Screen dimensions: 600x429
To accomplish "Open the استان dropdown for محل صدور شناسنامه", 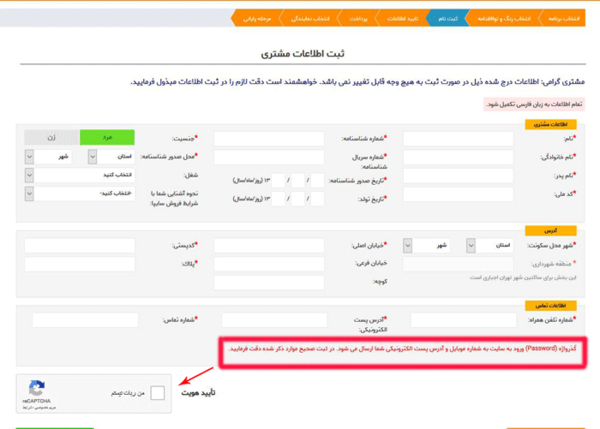I will pos(111,157).
